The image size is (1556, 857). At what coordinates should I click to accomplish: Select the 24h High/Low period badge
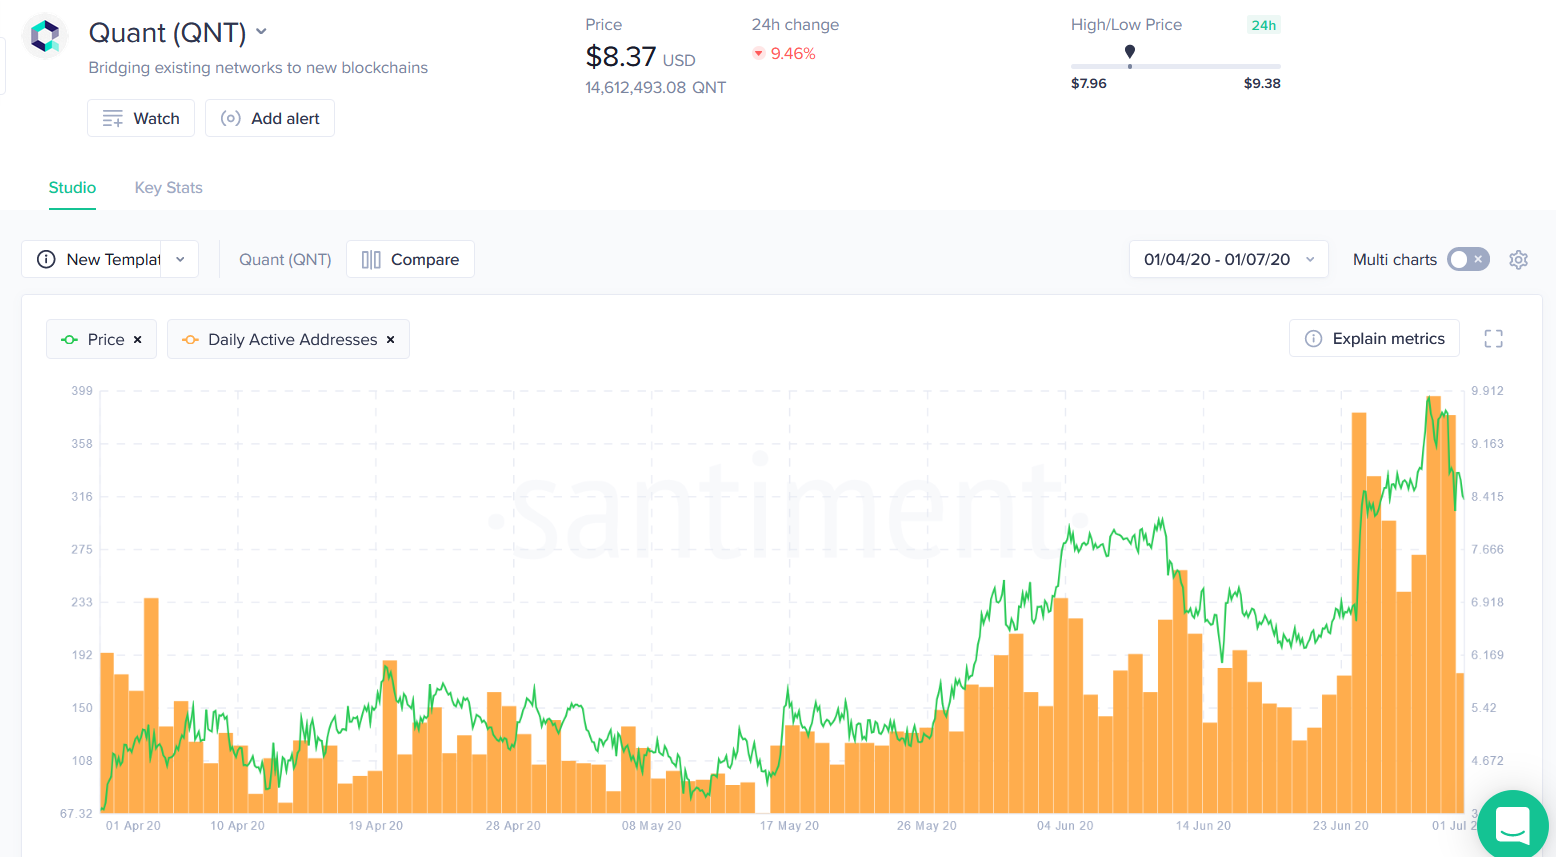1264,25
